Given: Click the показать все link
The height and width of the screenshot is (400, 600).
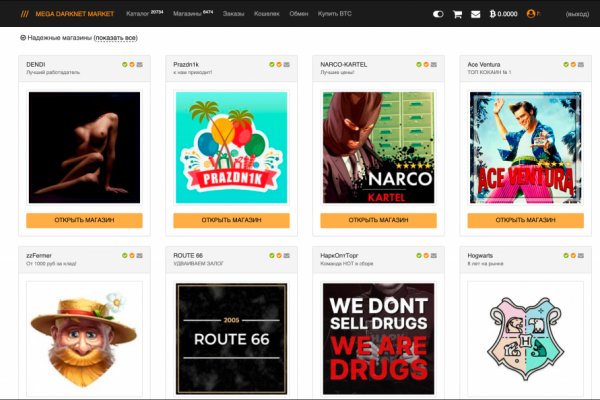Looking at the screenshot, I should (x=116, y=37).
